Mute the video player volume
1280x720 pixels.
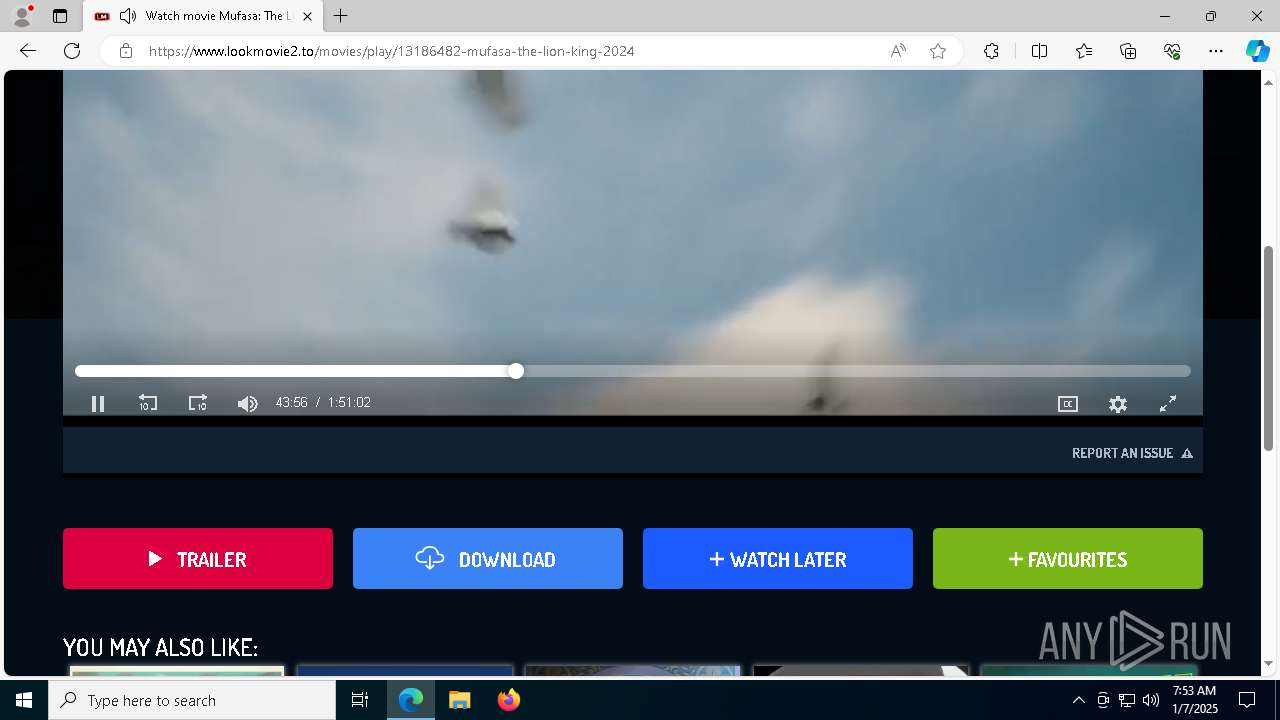coord(248,404)
